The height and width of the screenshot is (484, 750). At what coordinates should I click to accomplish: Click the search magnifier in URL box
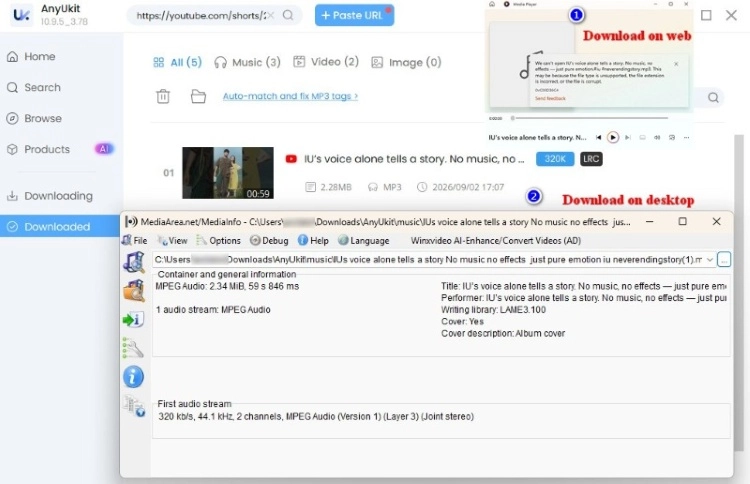tap(288, 15)
